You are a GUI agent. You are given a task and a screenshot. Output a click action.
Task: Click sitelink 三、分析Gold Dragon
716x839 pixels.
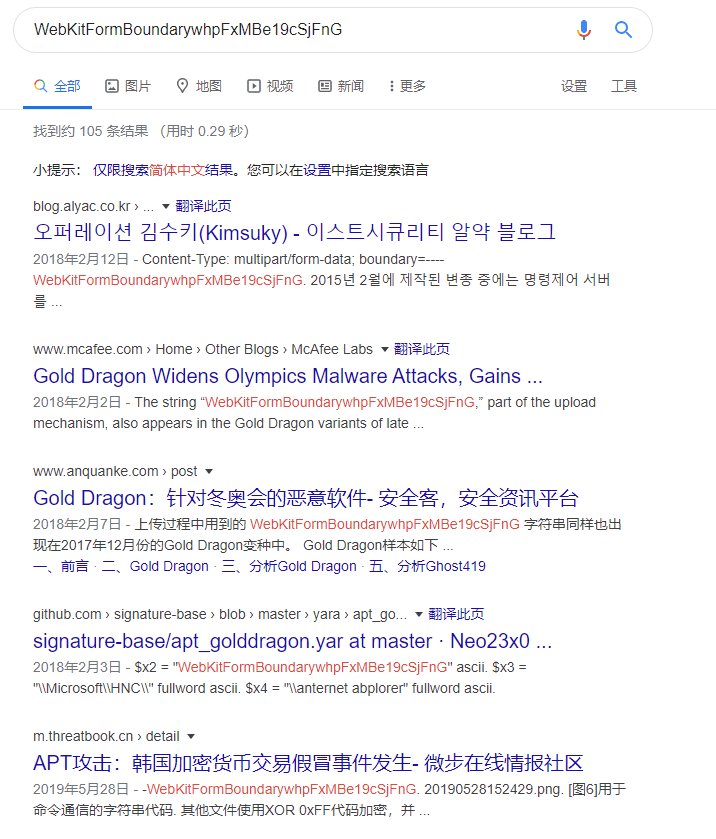coord(289,566)
